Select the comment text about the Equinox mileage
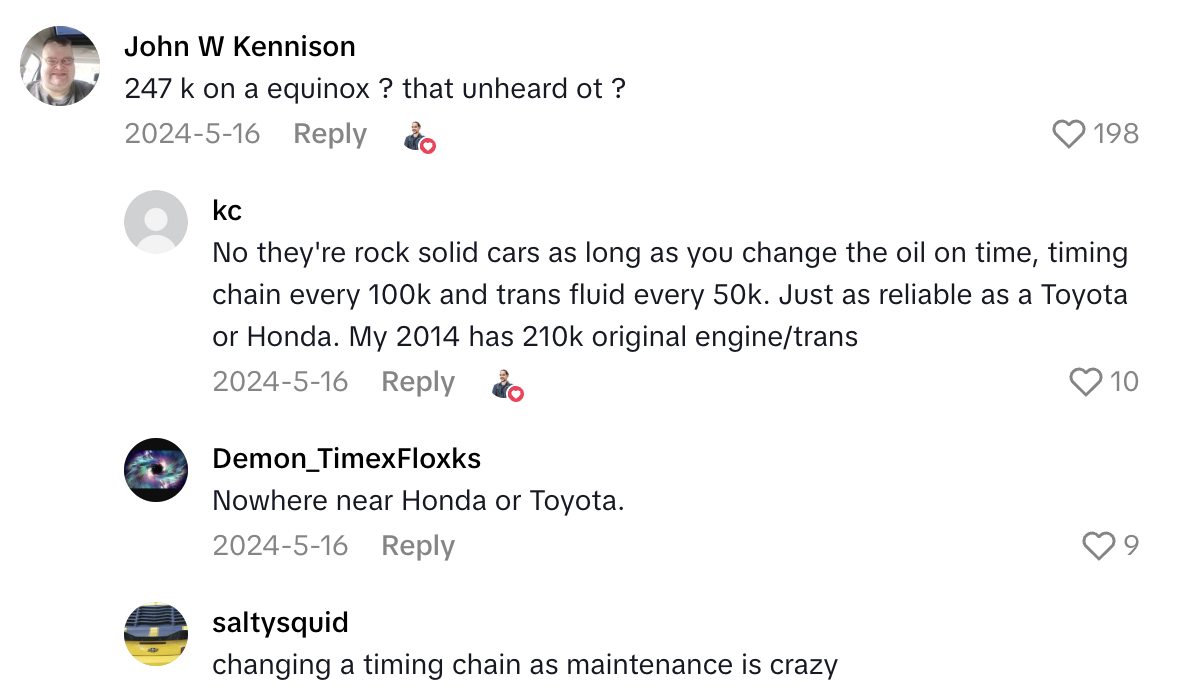The width and height of the screenshot is (1178, 690). (x=375, y=88)
